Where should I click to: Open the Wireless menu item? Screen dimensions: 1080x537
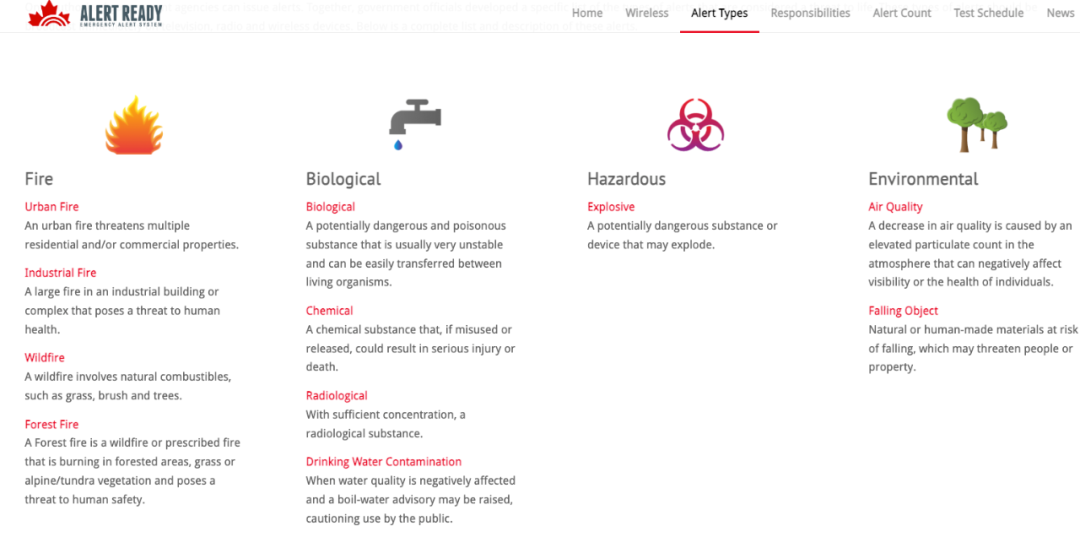coord(647,13)
